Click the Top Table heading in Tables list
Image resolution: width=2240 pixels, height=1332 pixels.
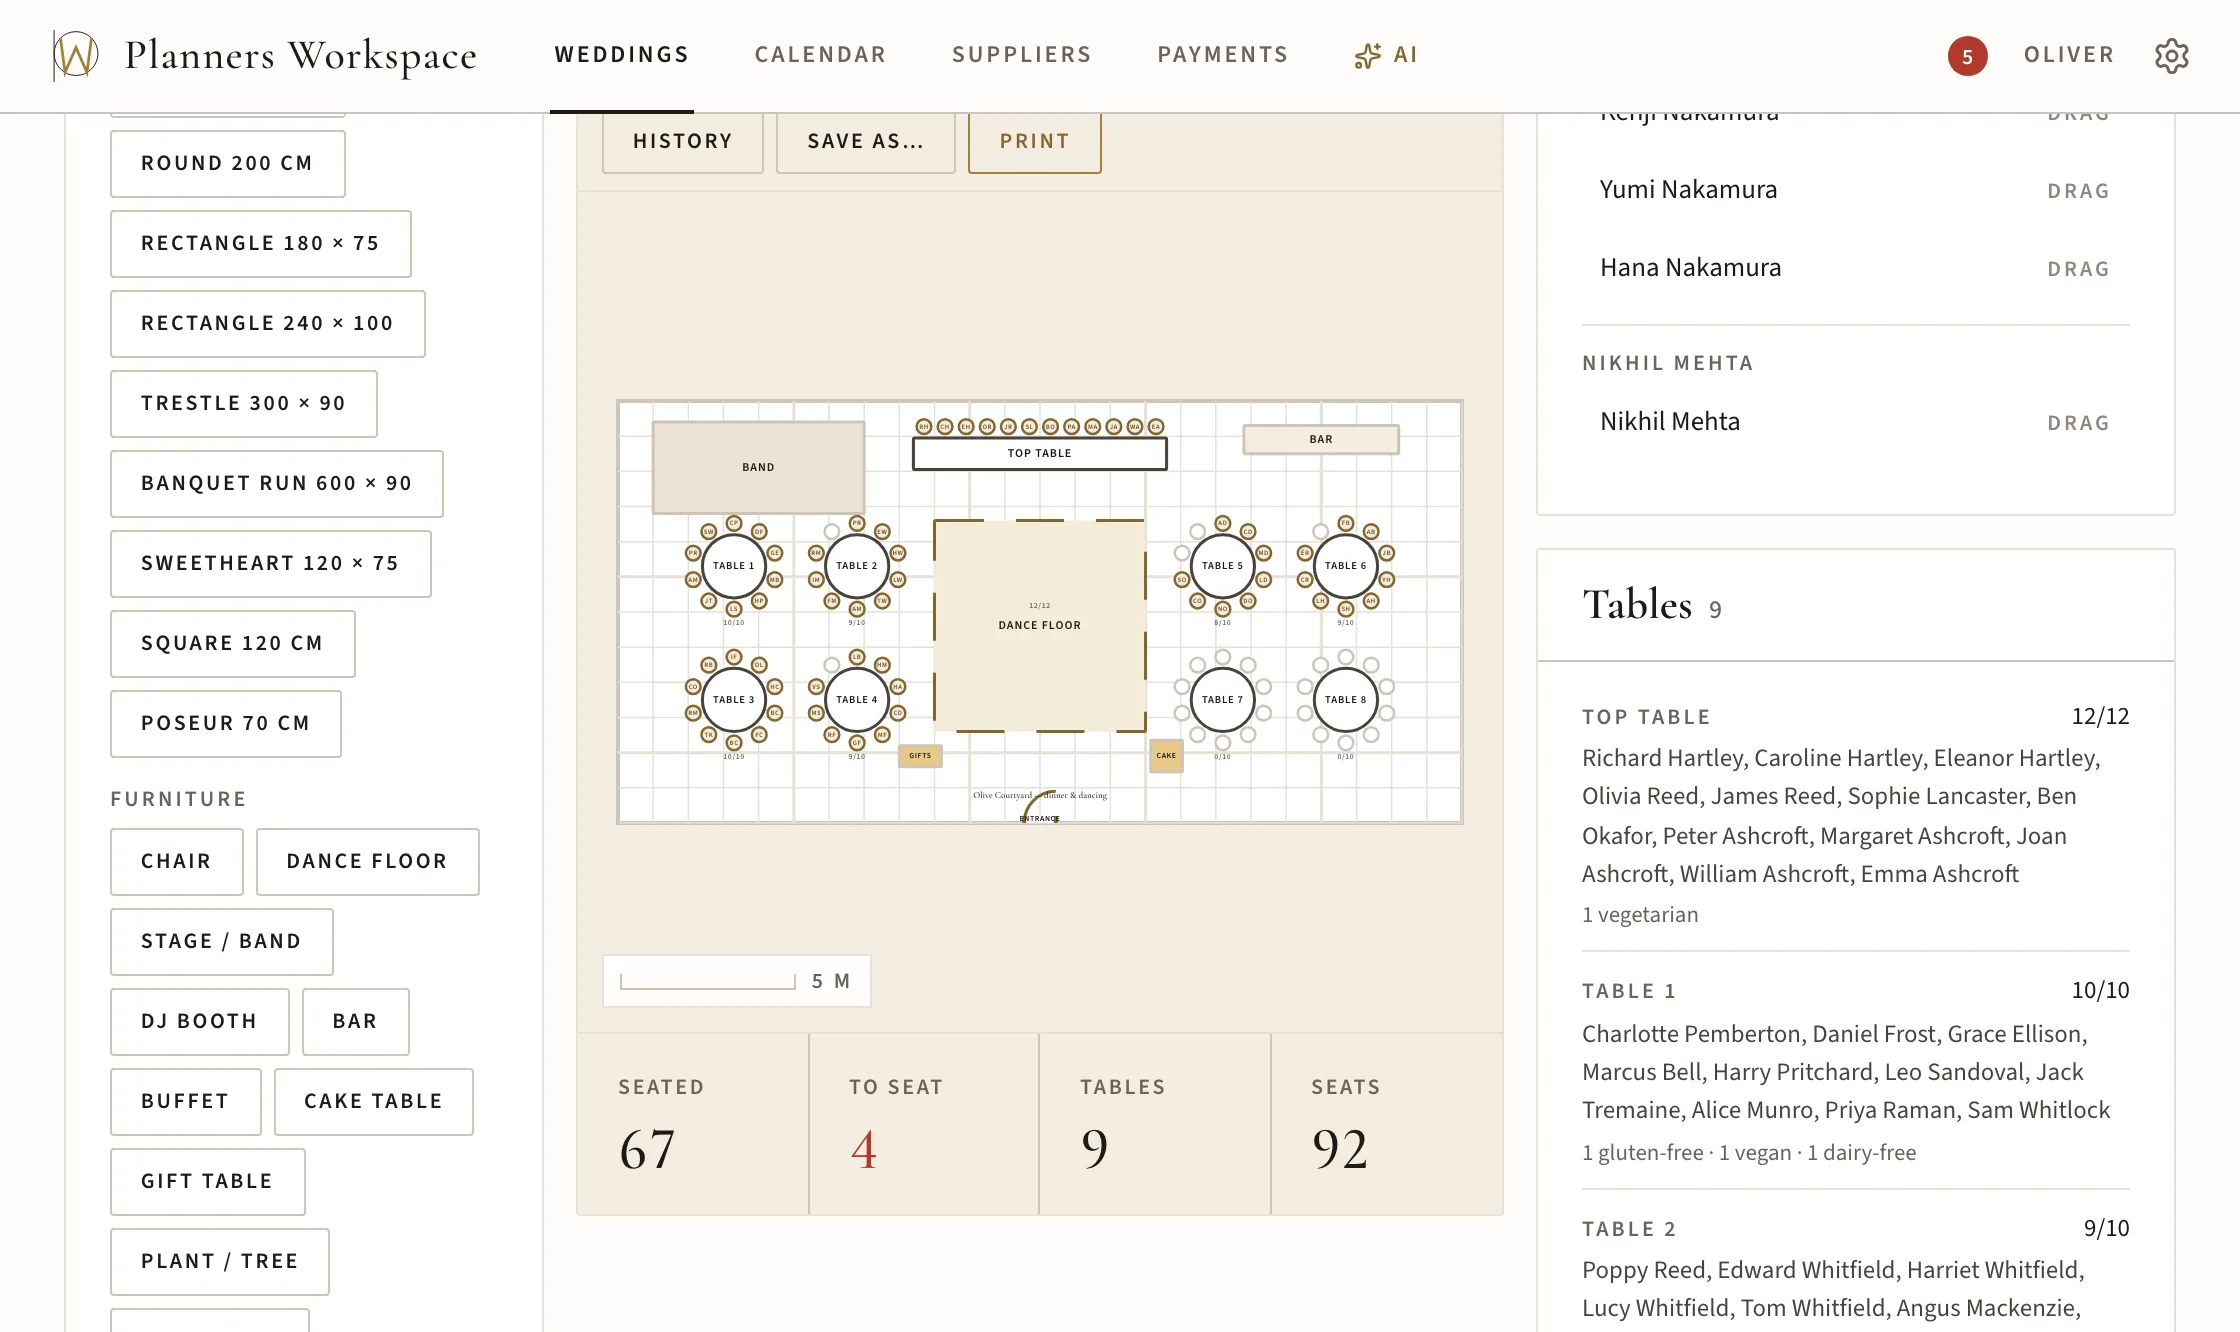pyautogui.click(x=1646, y=717)
